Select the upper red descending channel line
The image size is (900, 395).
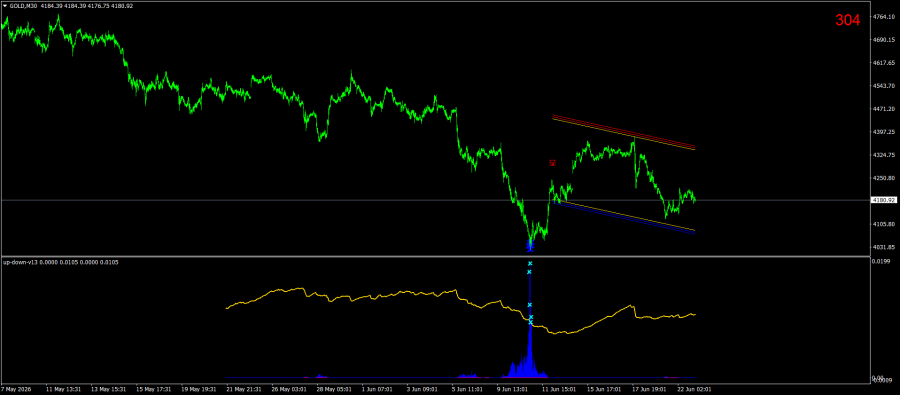tap(623, 131)
